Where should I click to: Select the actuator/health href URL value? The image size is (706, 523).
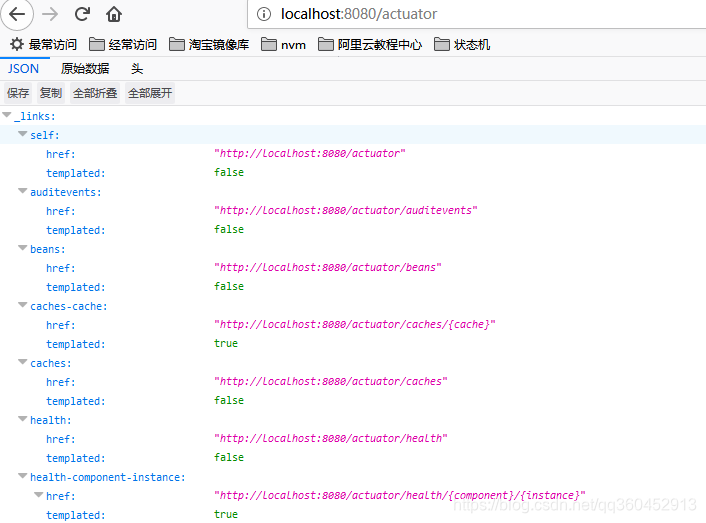pos(331,438)
